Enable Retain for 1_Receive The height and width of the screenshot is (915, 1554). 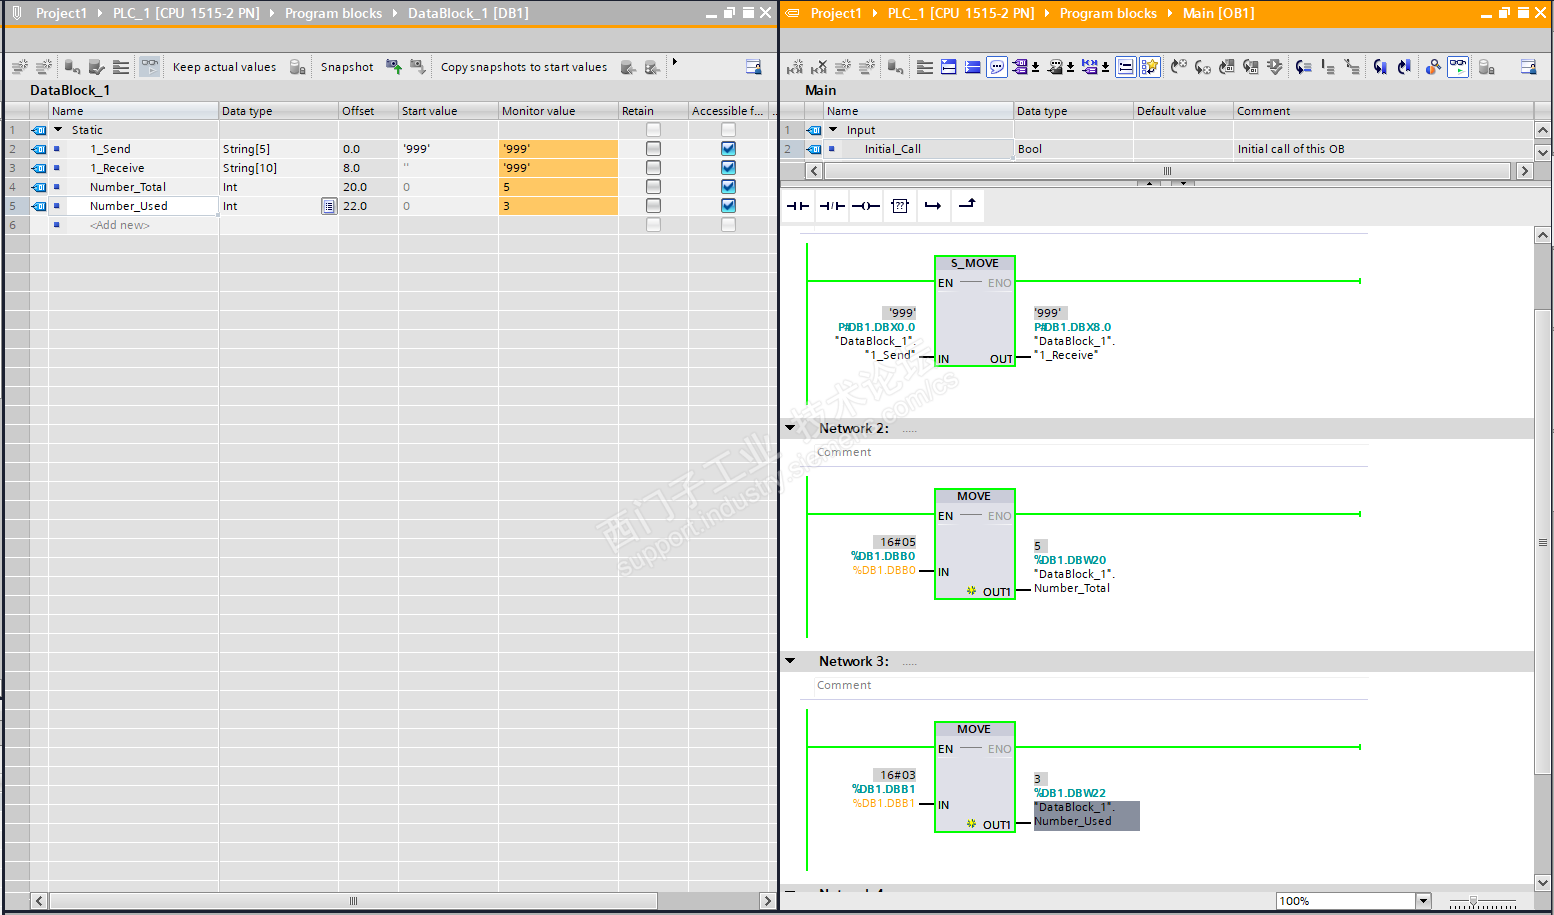[653, 168]
